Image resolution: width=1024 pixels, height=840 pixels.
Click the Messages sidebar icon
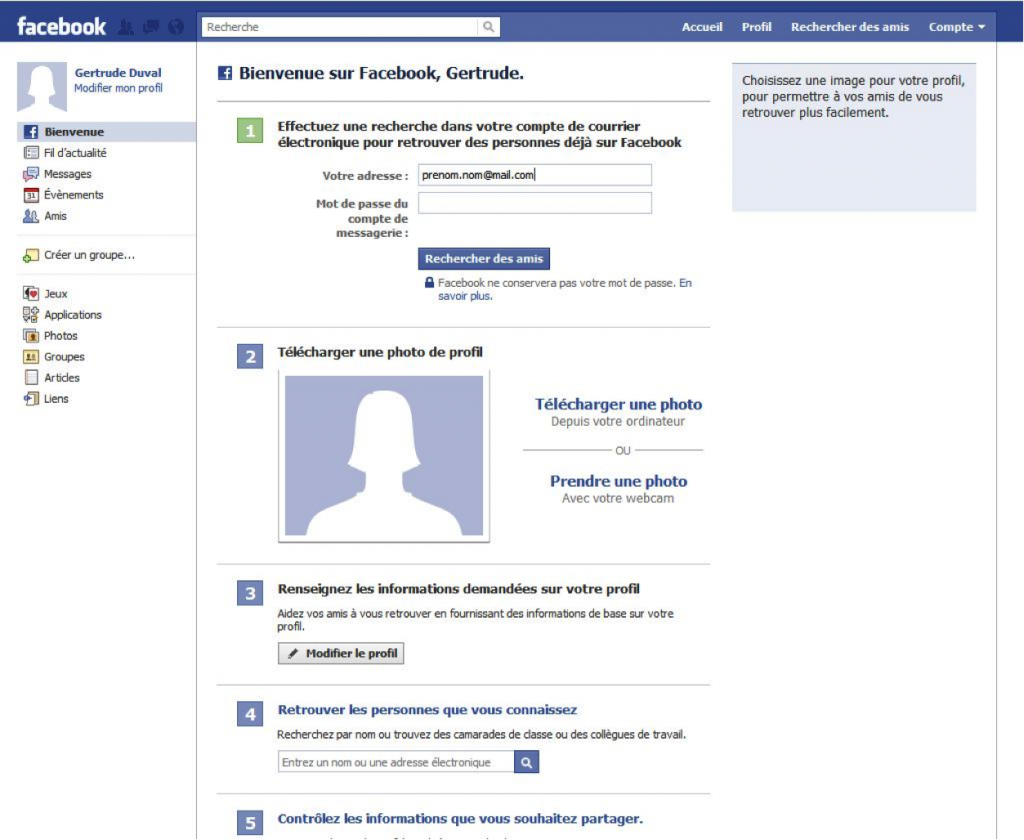(x=31, y=174)
